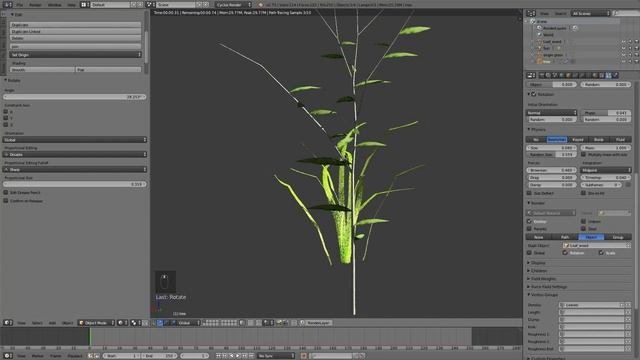Switch to the Modifiers properties tab icon

click(581, 75)
